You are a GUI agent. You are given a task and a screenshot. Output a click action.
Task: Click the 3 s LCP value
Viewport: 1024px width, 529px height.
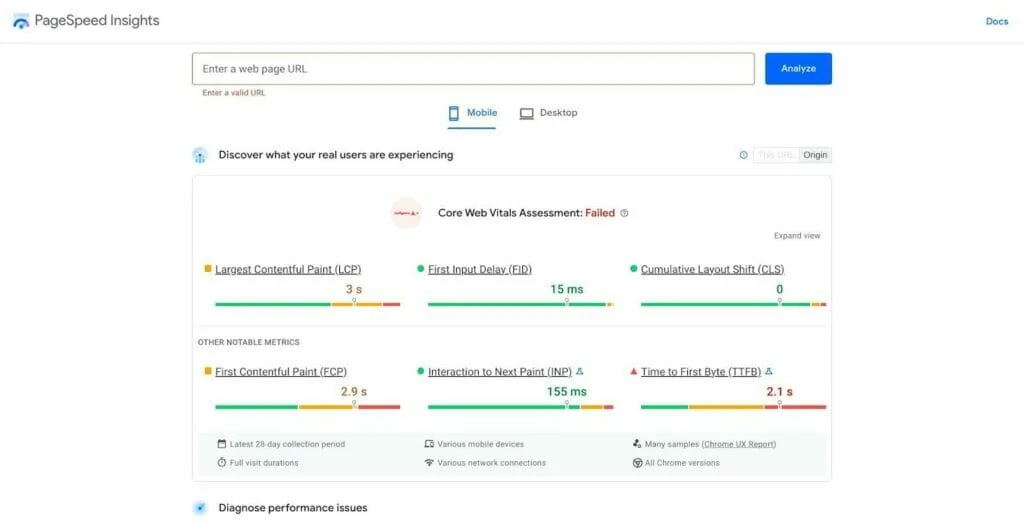pyautogui.click(x=354, y=289)
